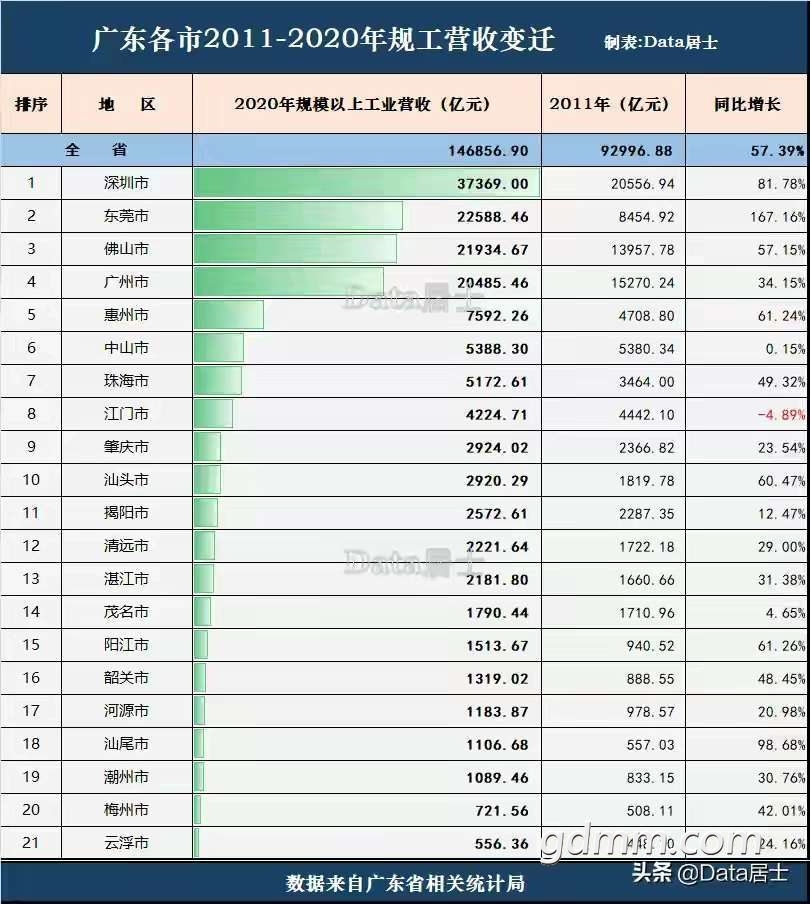
Task: Click the 2011 value 1722.18
Action: (646, 547)
